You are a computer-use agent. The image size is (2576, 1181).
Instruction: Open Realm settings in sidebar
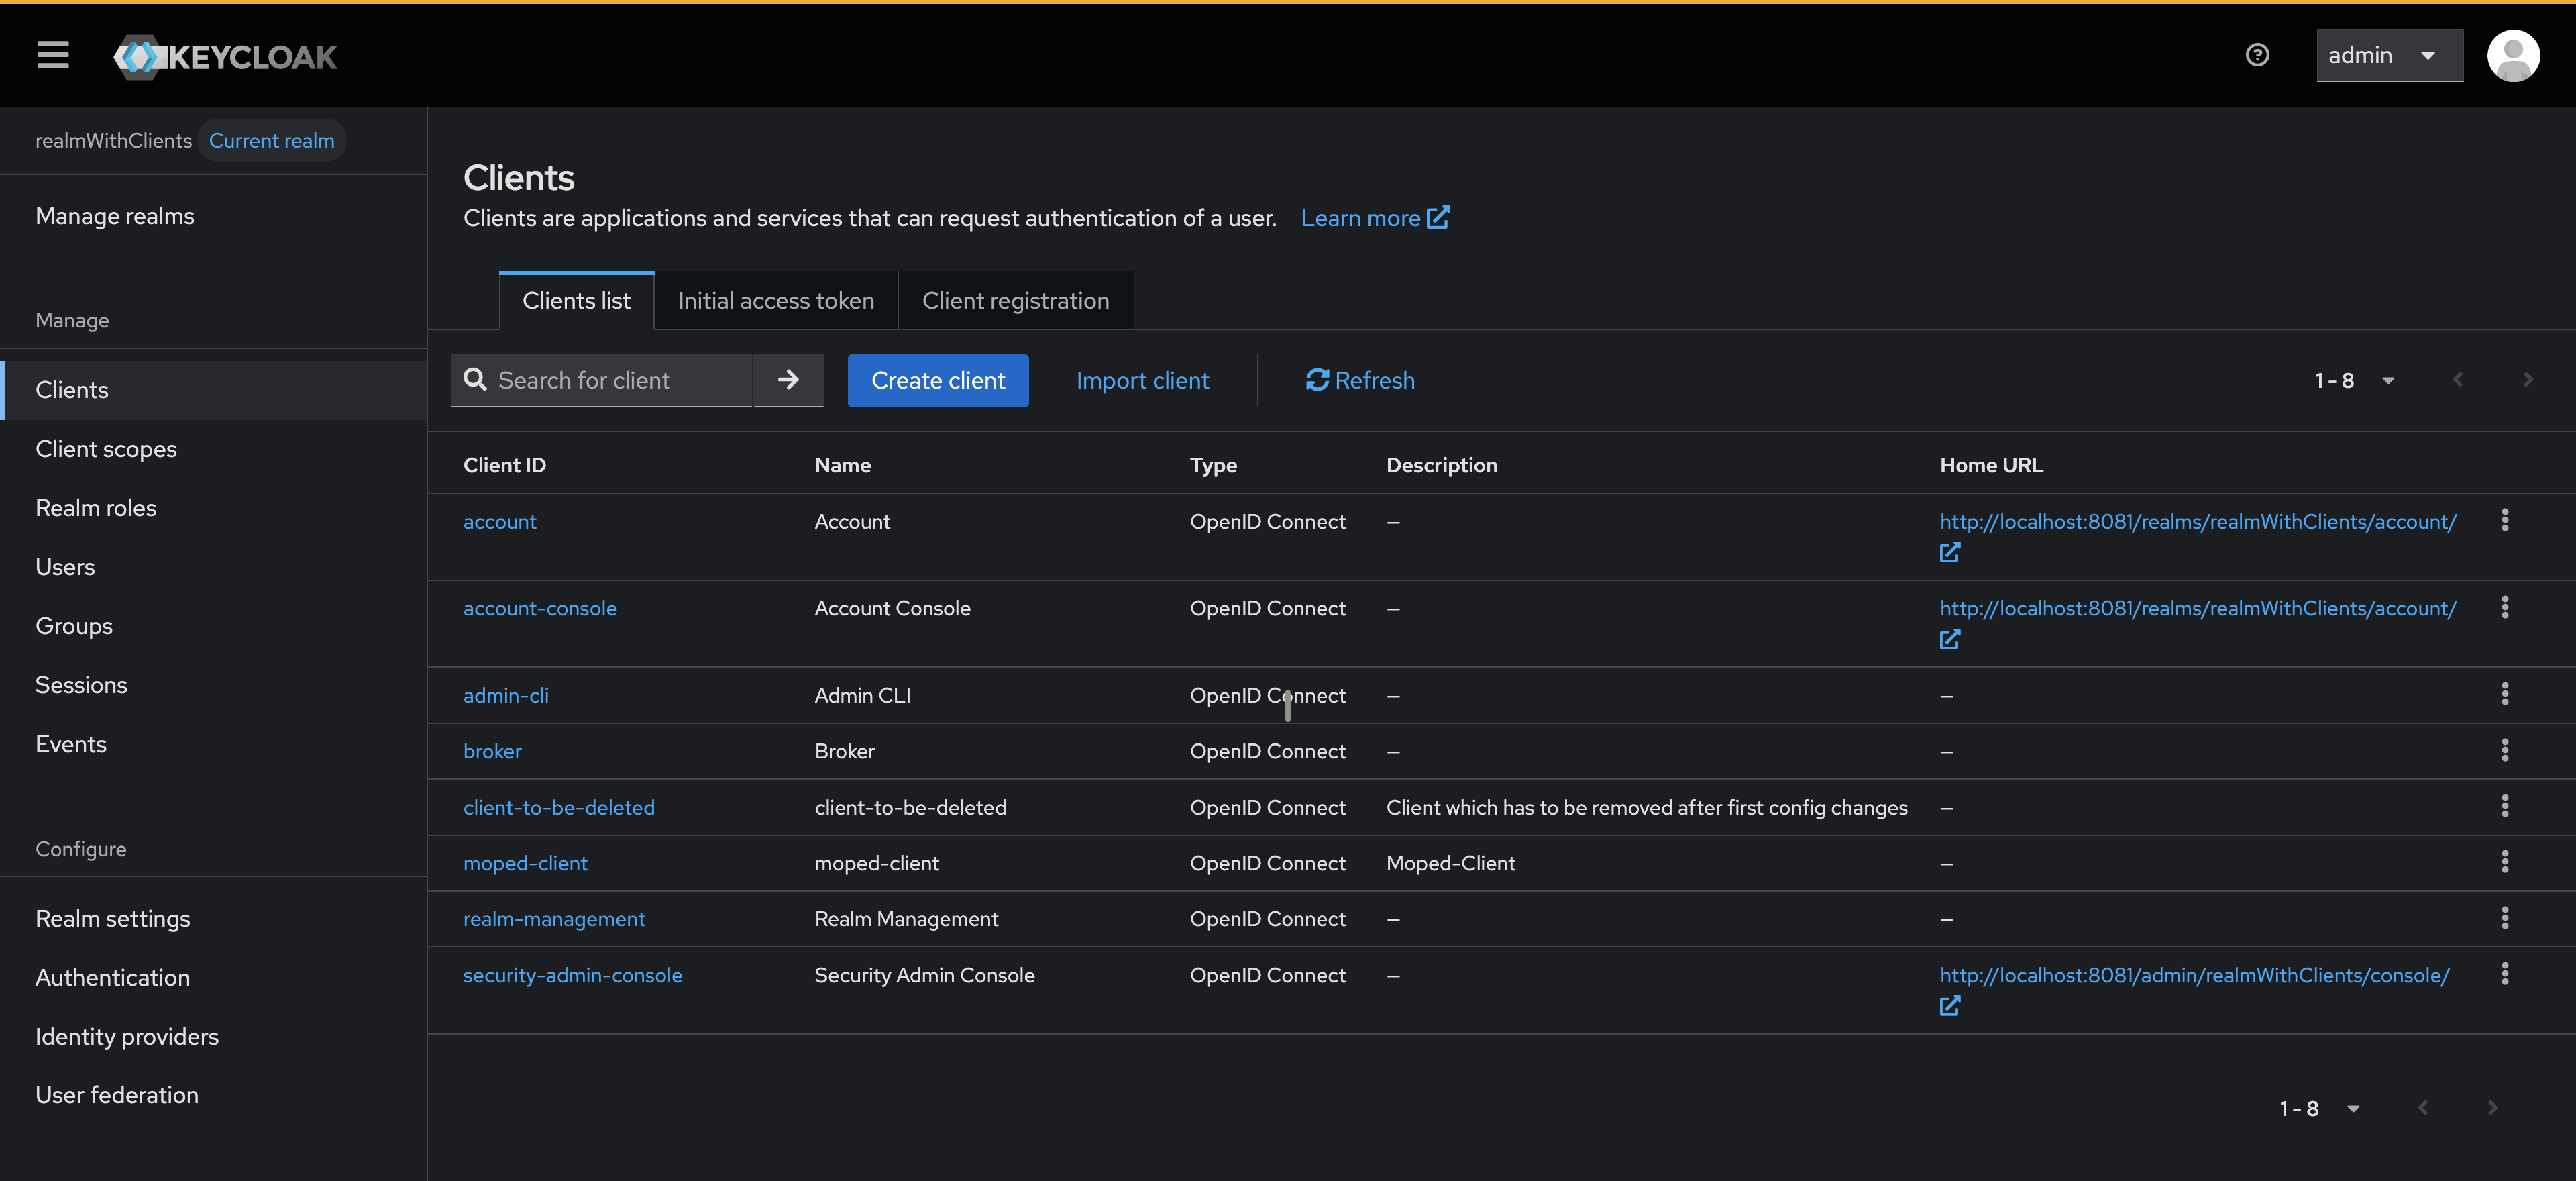pos(112,918)
